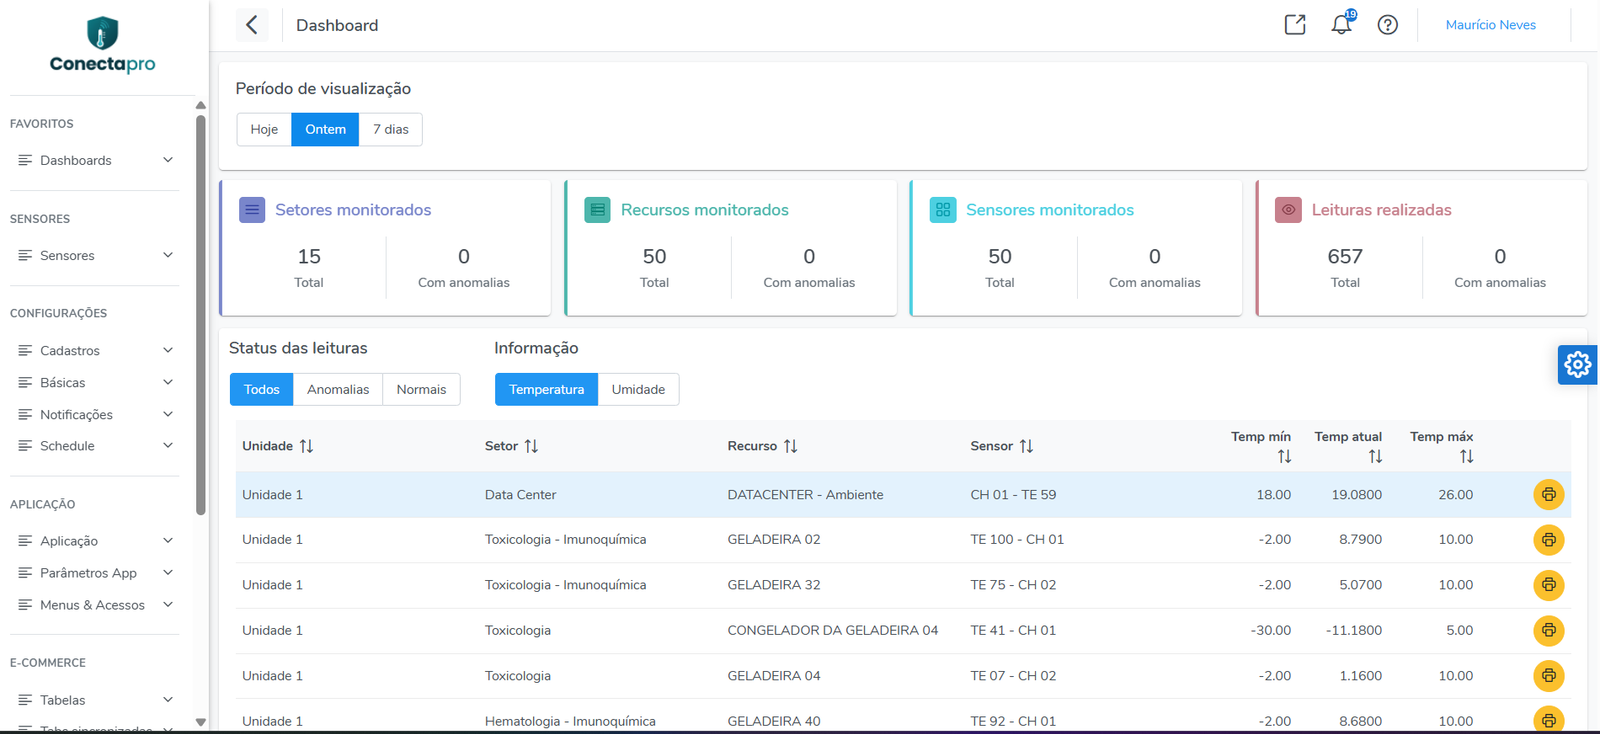Open the external link share icon
The width and height of the screenshot is (1600, 734).
tap(1295, 25)
